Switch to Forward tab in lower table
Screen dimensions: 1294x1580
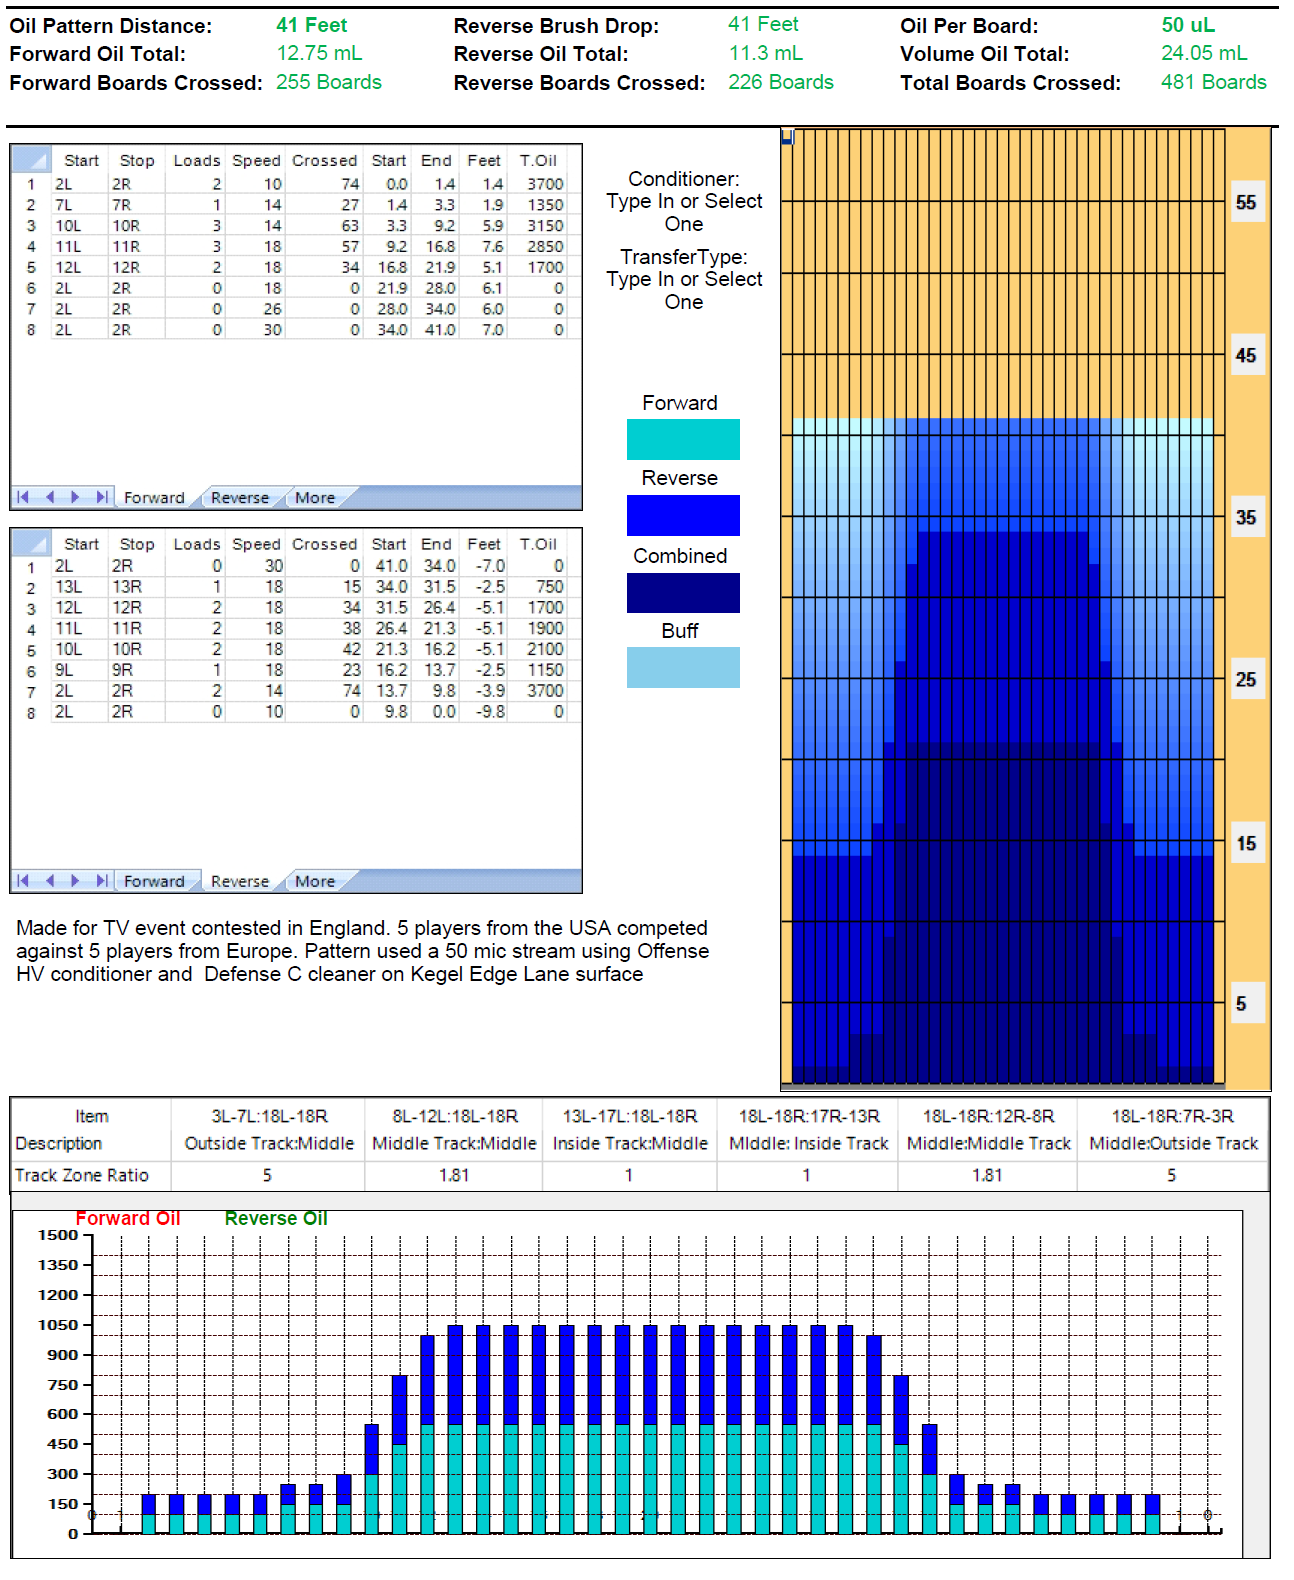coord(154,882)
